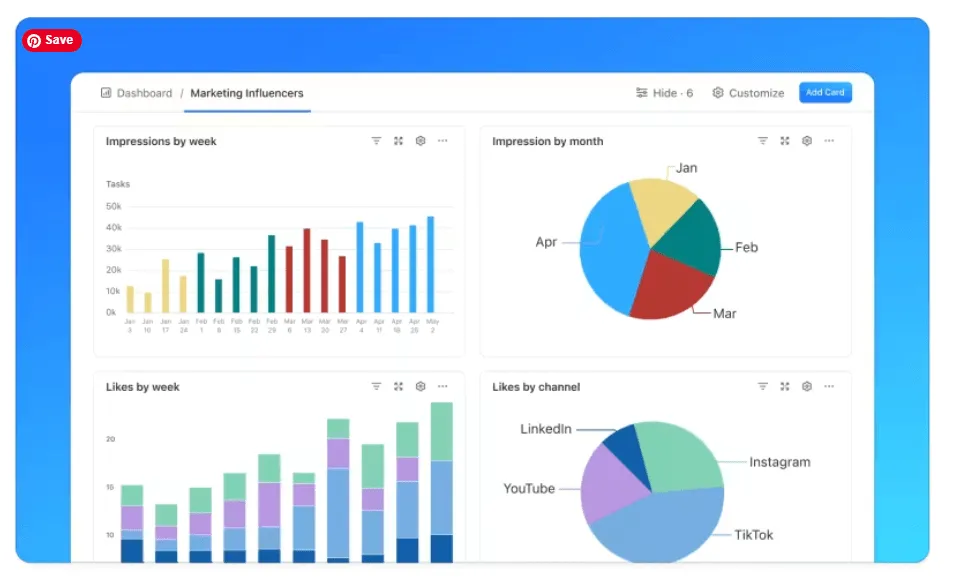Click the blue Apr pie slice

(610, 250)
